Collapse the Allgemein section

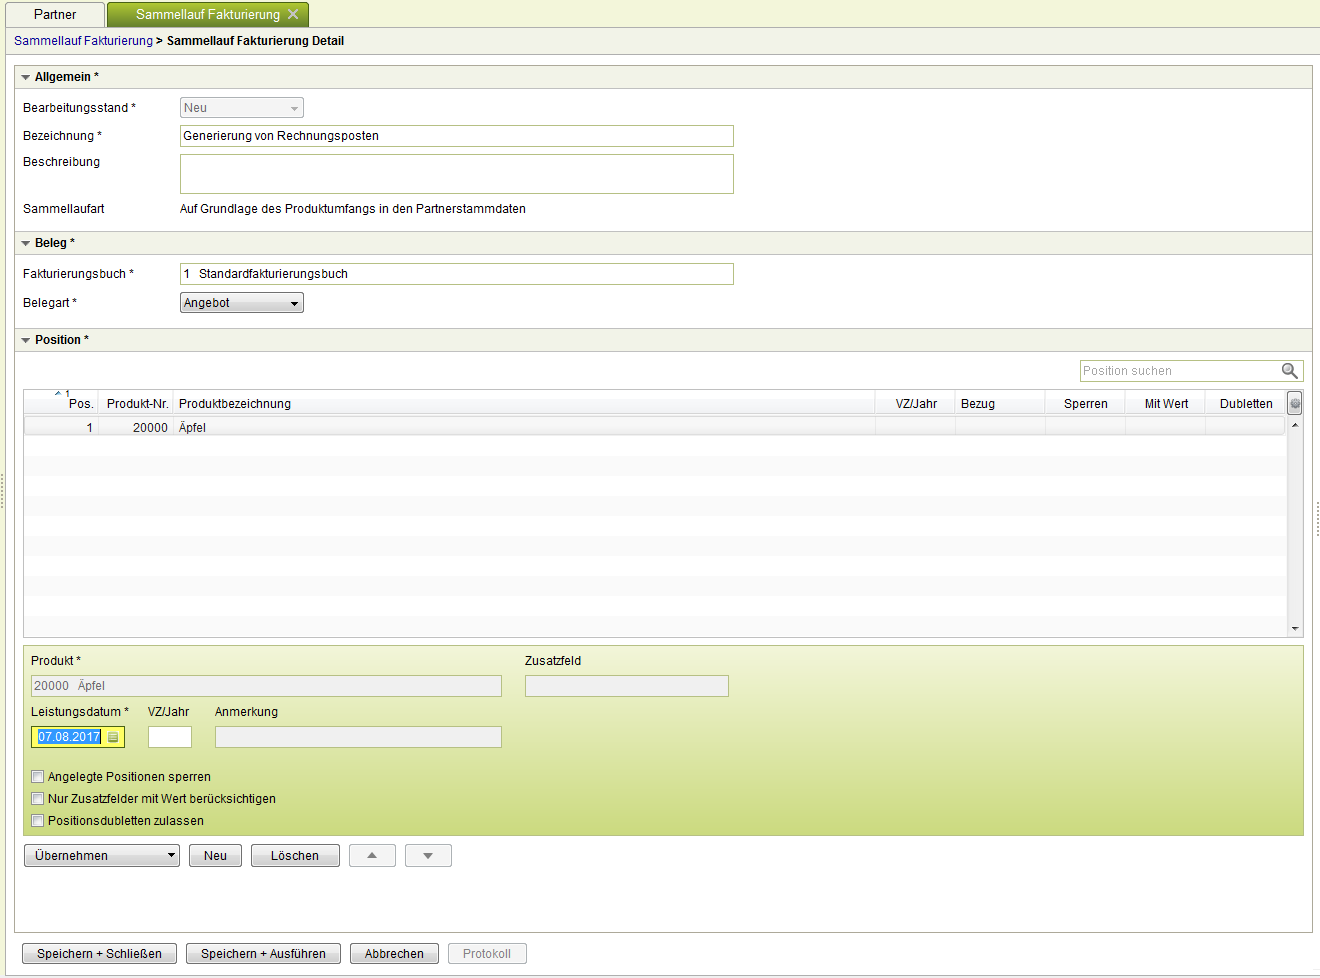pos(26,77)
